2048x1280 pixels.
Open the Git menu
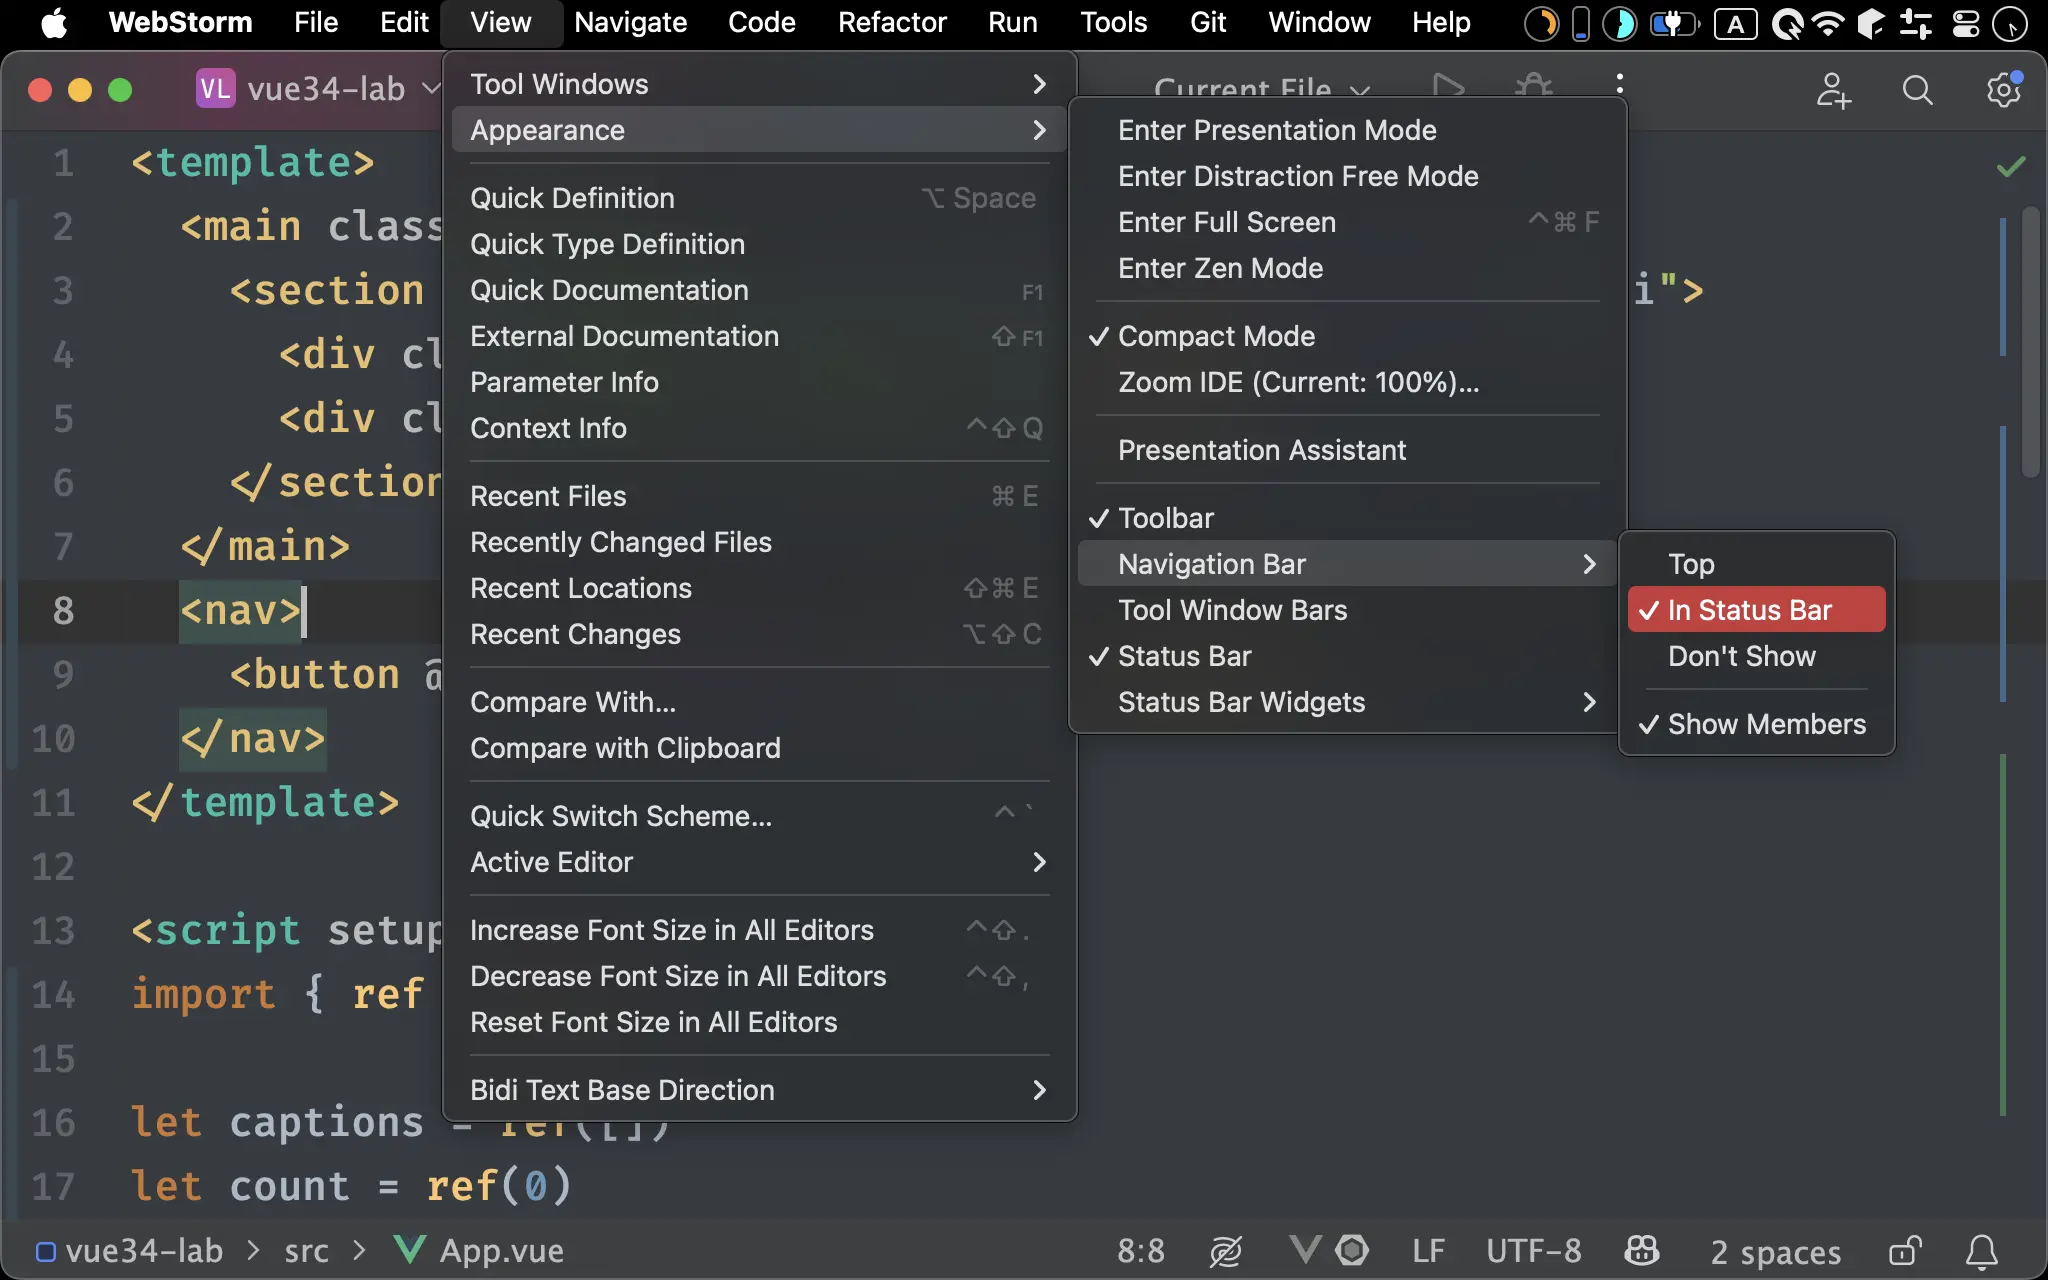(1208, 23)
